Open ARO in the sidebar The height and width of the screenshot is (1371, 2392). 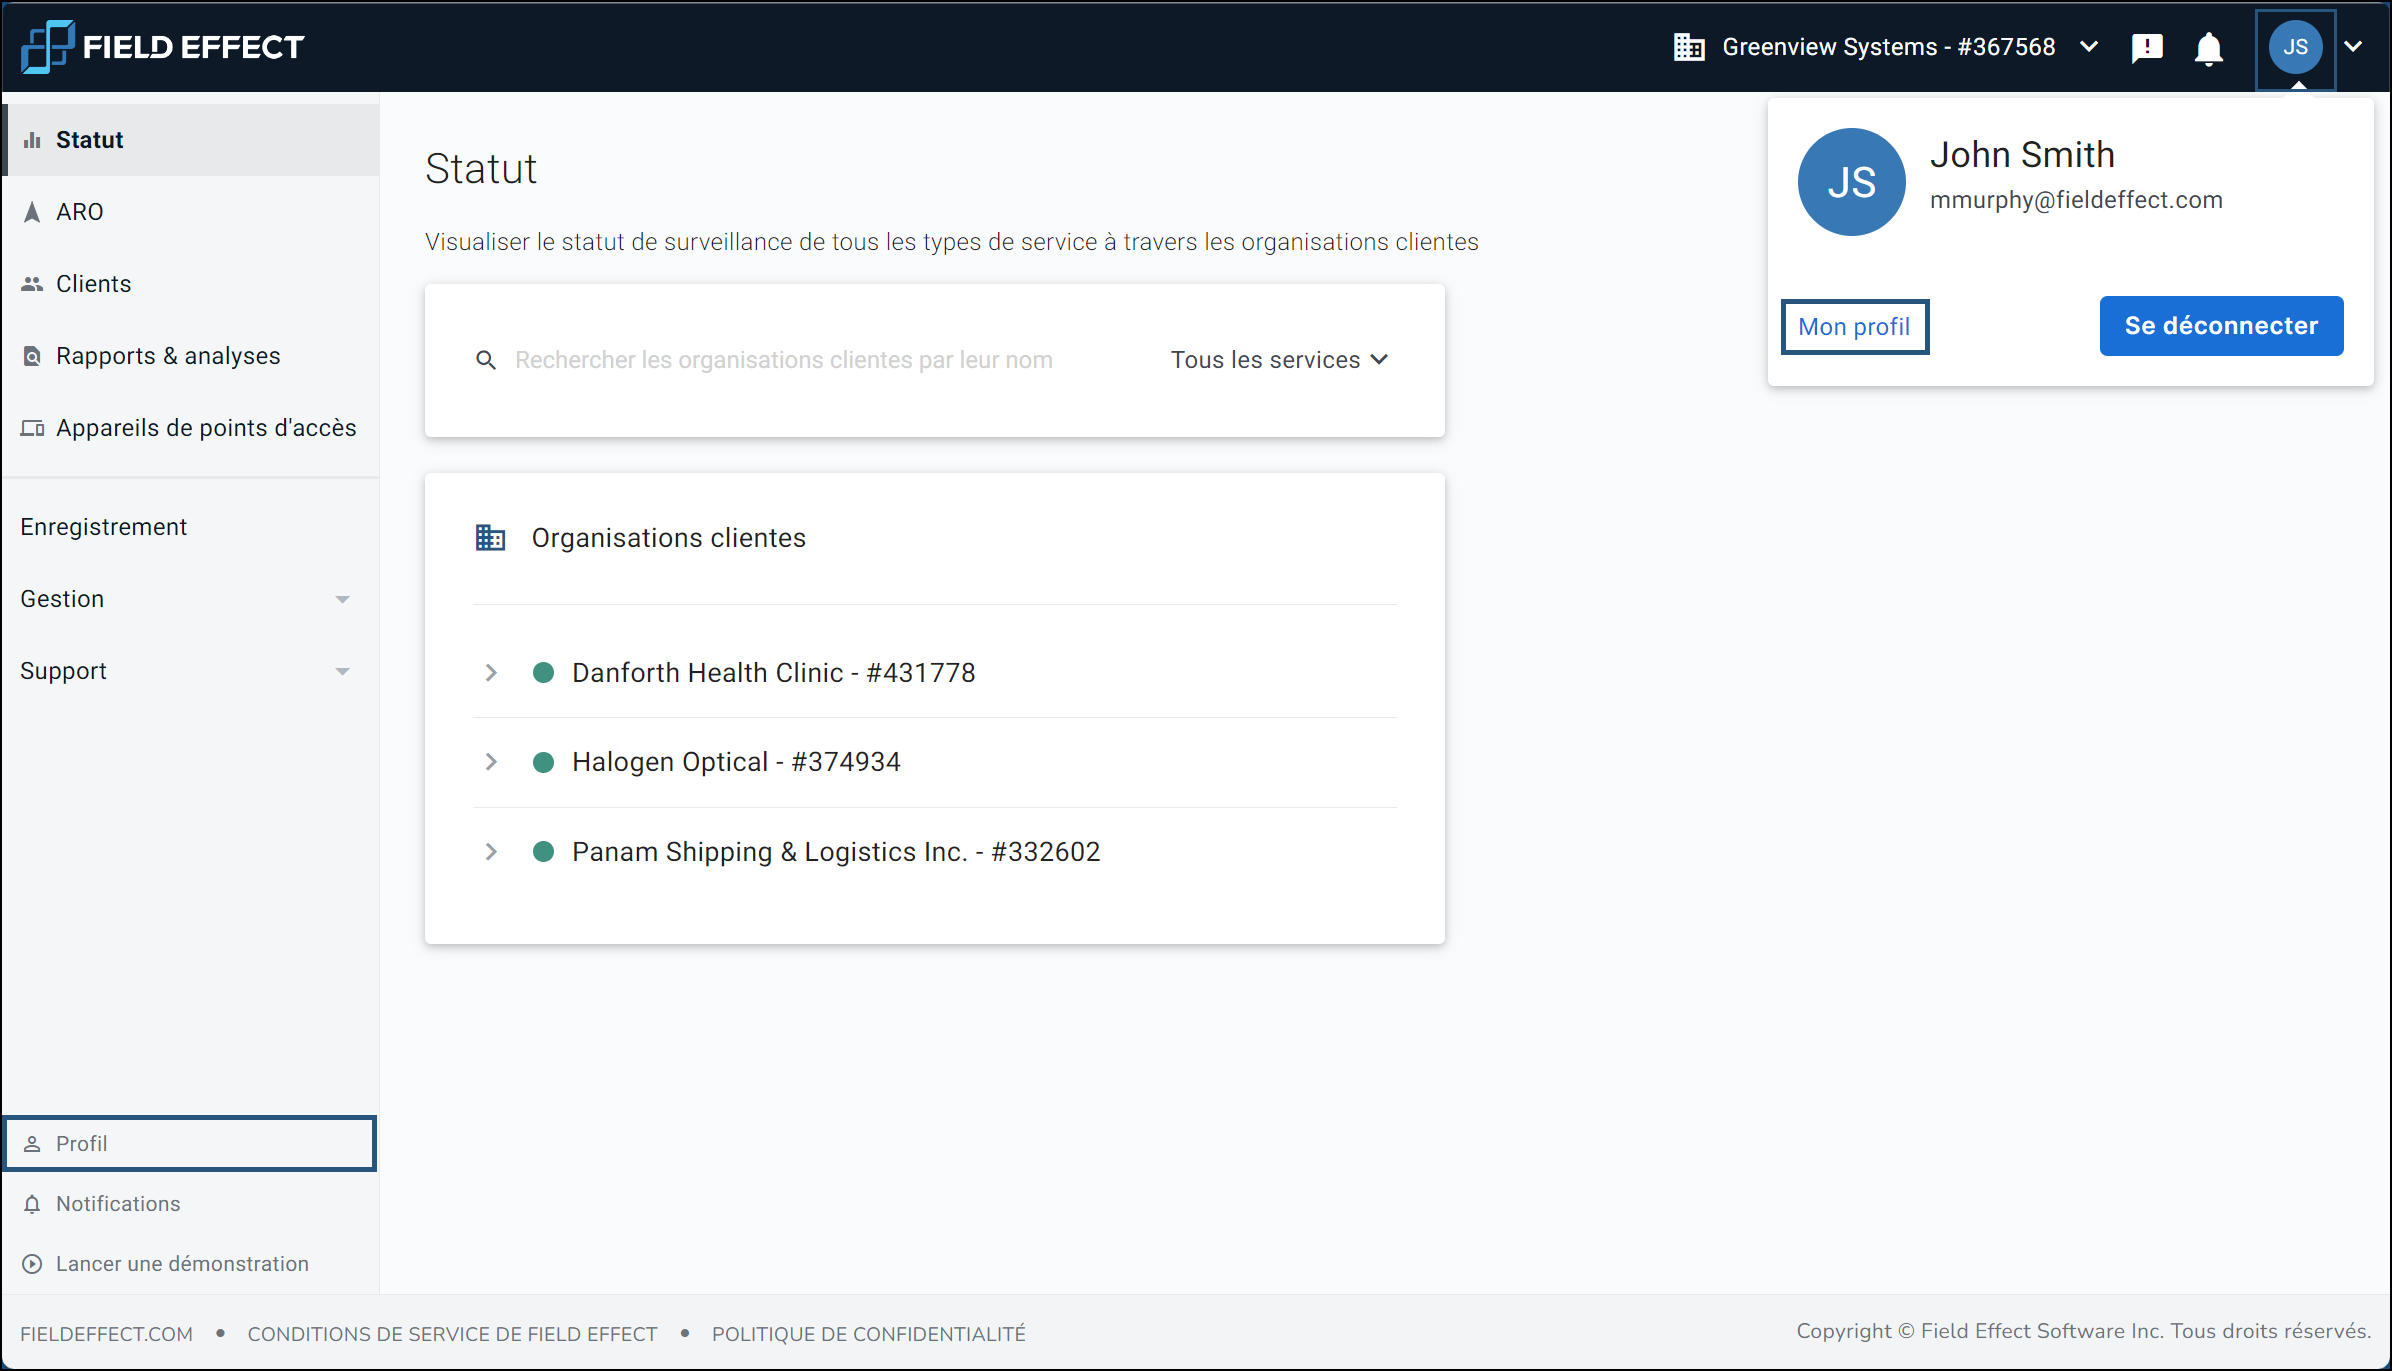coord(80,212)
